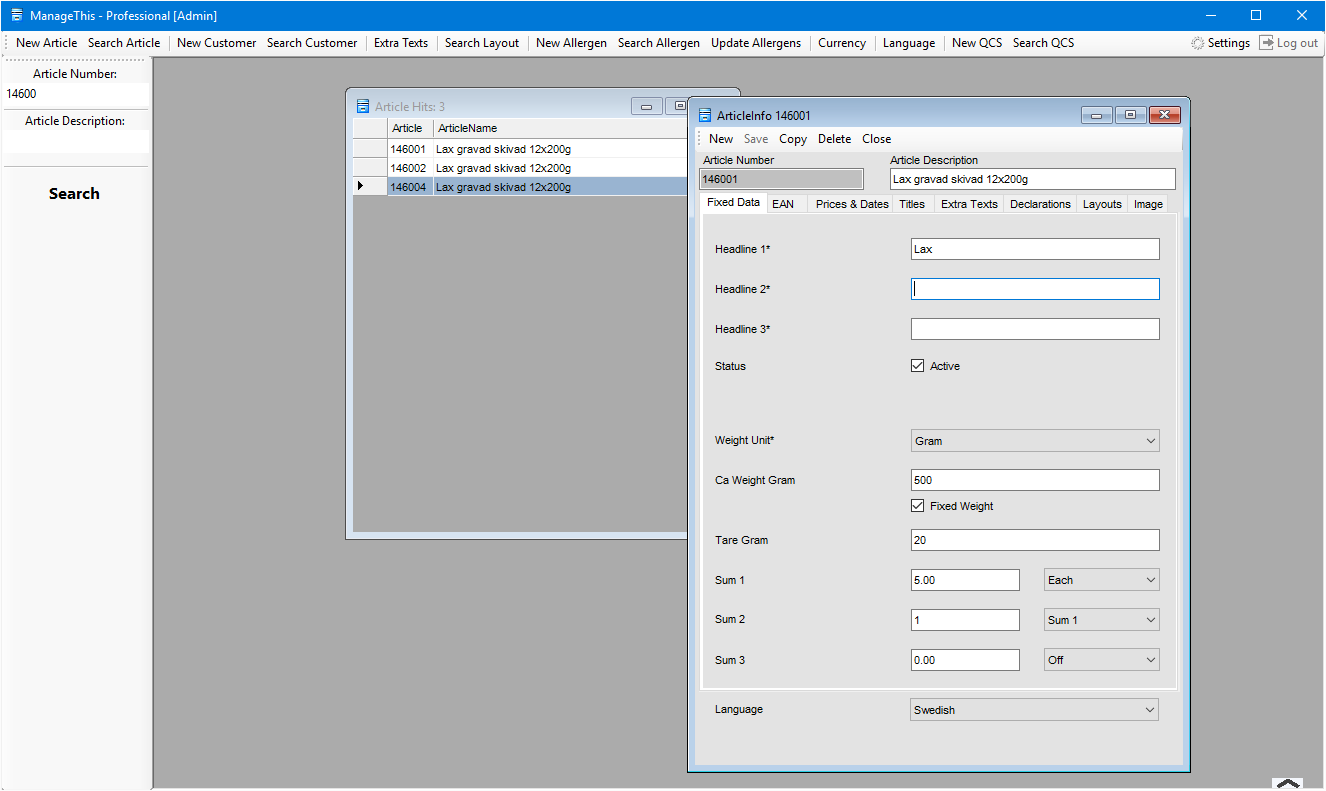1326x791 pixels.
Task: Restore the ArticleInfo window size
Action: pos(1130,115)
